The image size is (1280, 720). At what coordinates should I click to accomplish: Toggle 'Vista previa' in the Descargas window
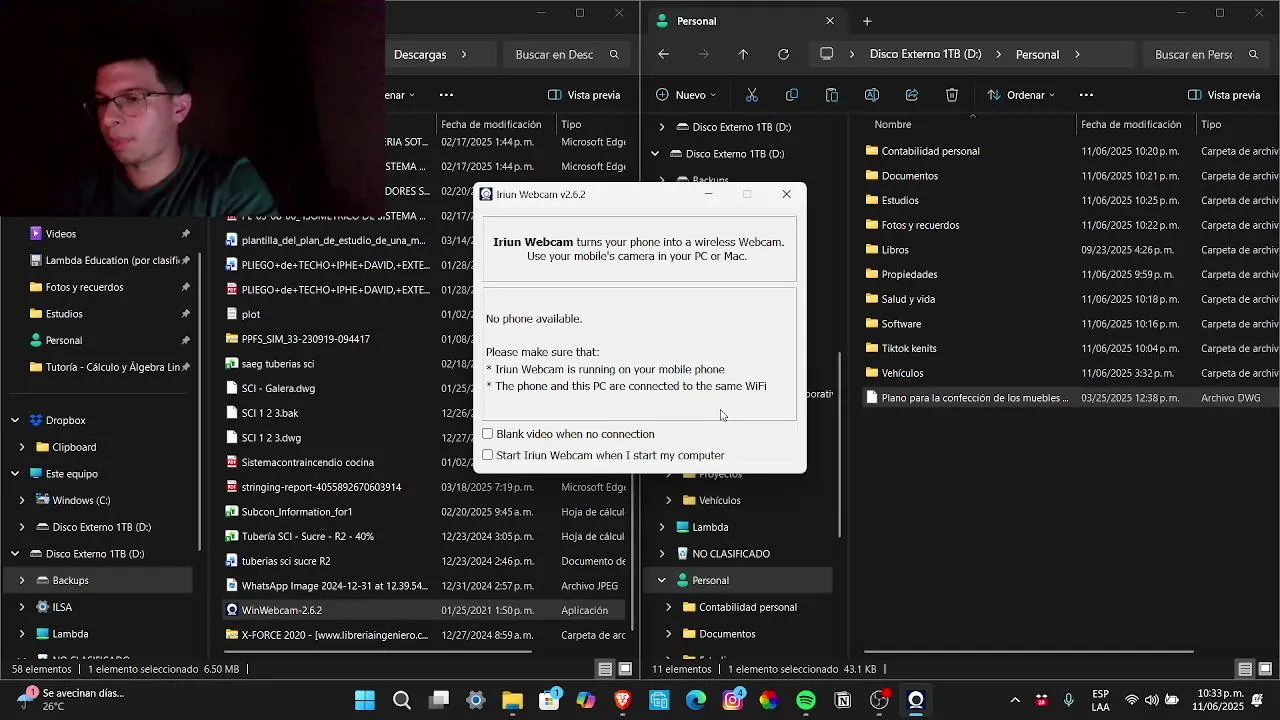pos(584,95)
